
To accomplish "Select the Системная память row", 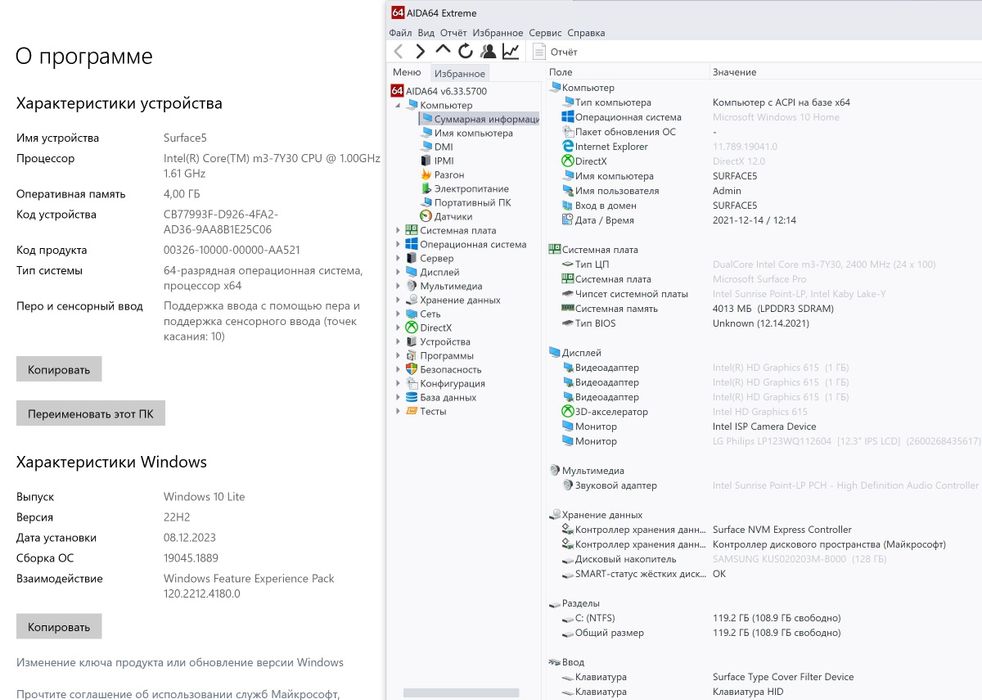I will click(x=764, y=308).
